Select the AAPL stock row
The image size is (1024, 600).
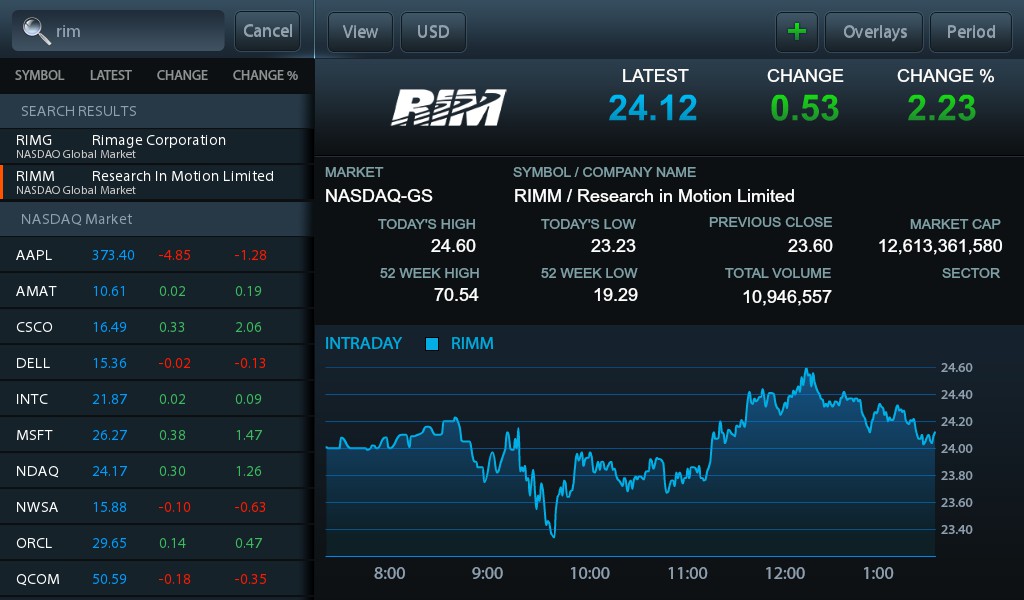tap(157, 255)
